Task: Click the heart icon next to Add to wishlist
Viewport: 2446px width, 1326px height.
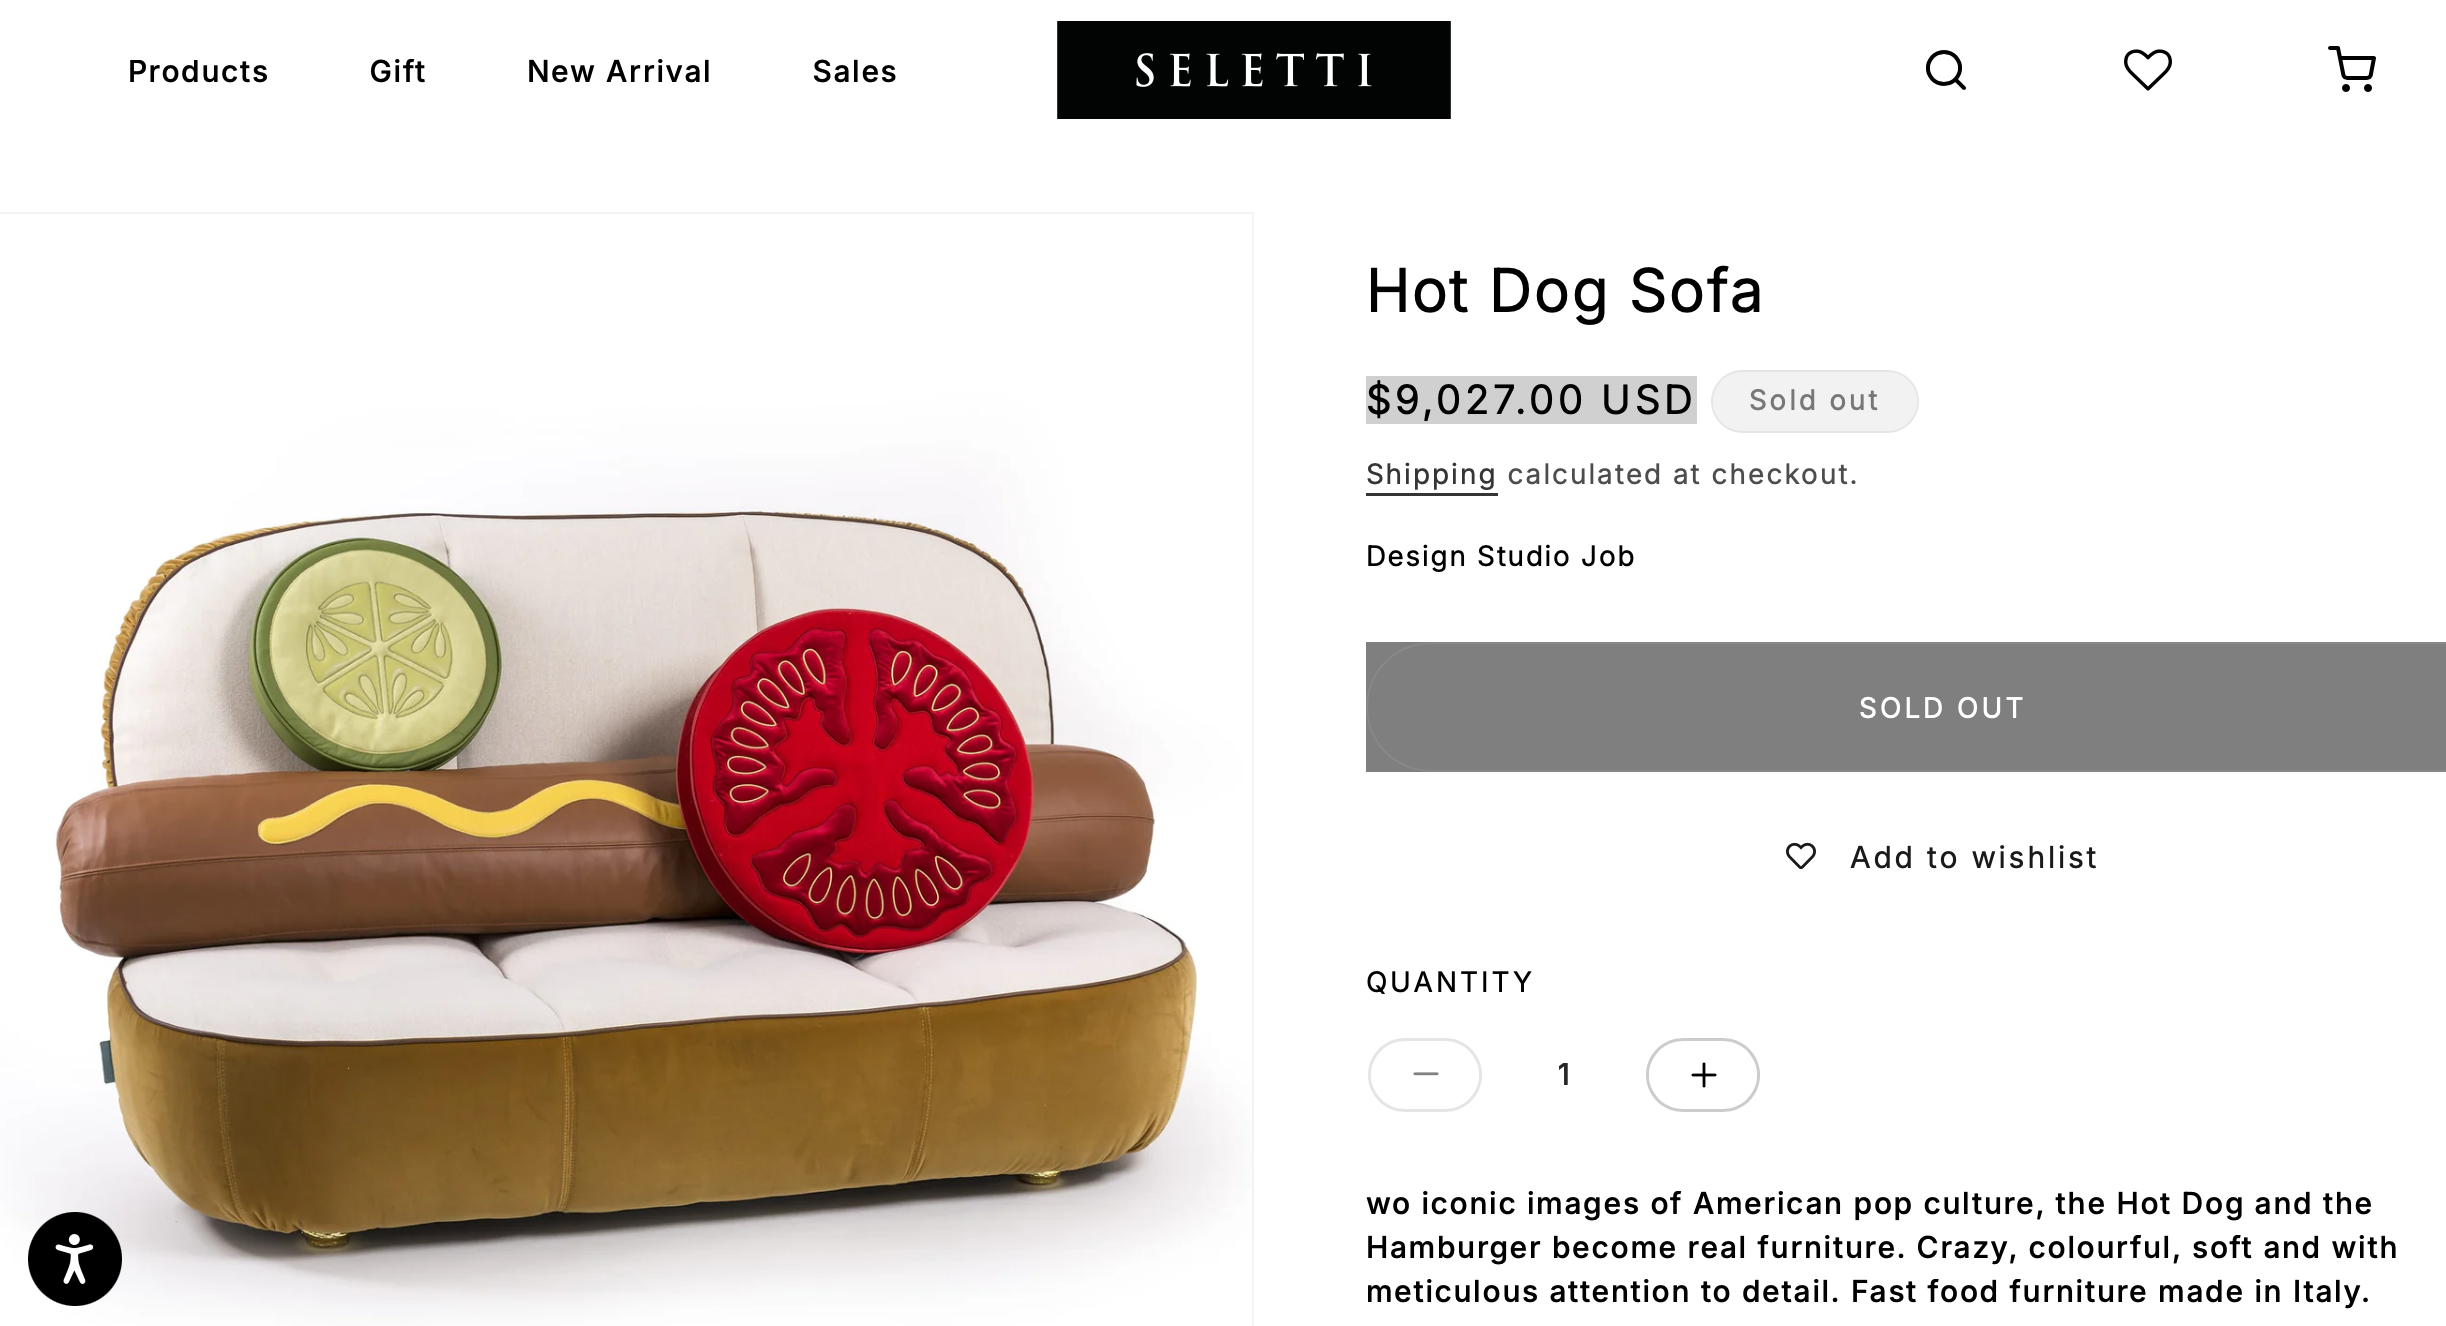Action: coord(1803,856)
